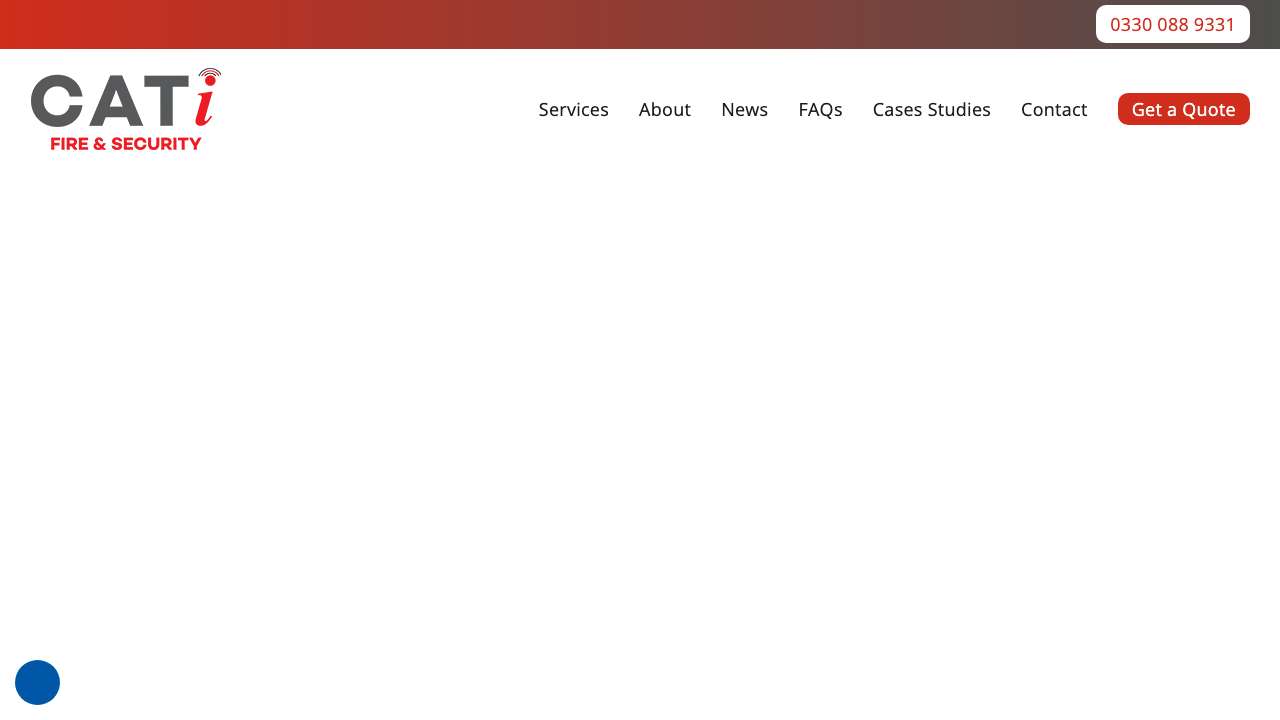
Task: Open the News section
Action: click(744, 109)
